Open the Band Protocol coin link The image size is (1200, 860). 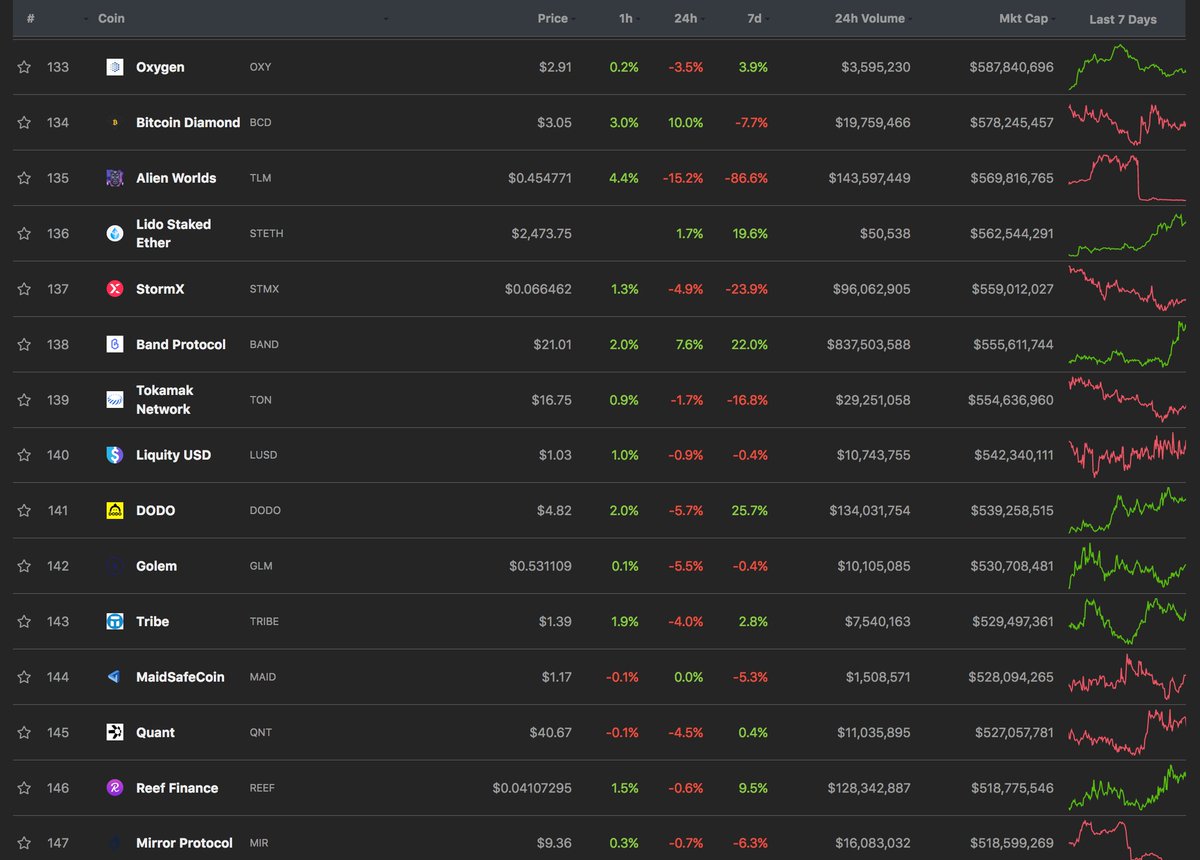coord(181,344)
